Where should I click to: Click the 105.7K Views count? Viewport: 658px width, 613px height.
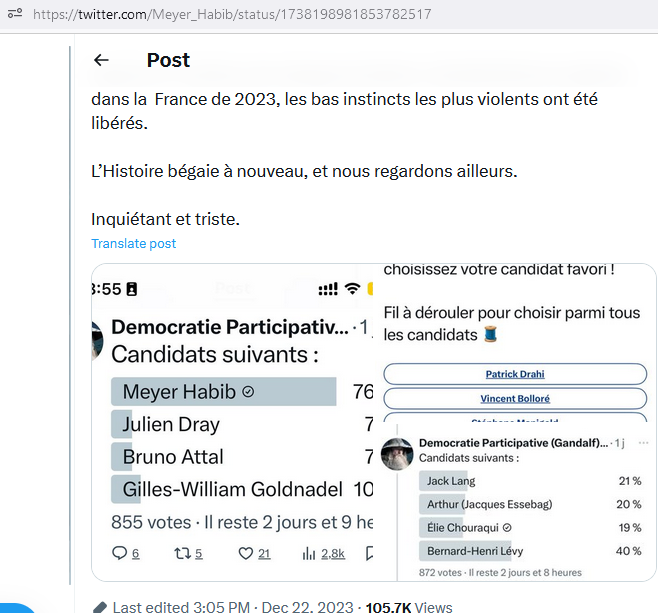409,608
